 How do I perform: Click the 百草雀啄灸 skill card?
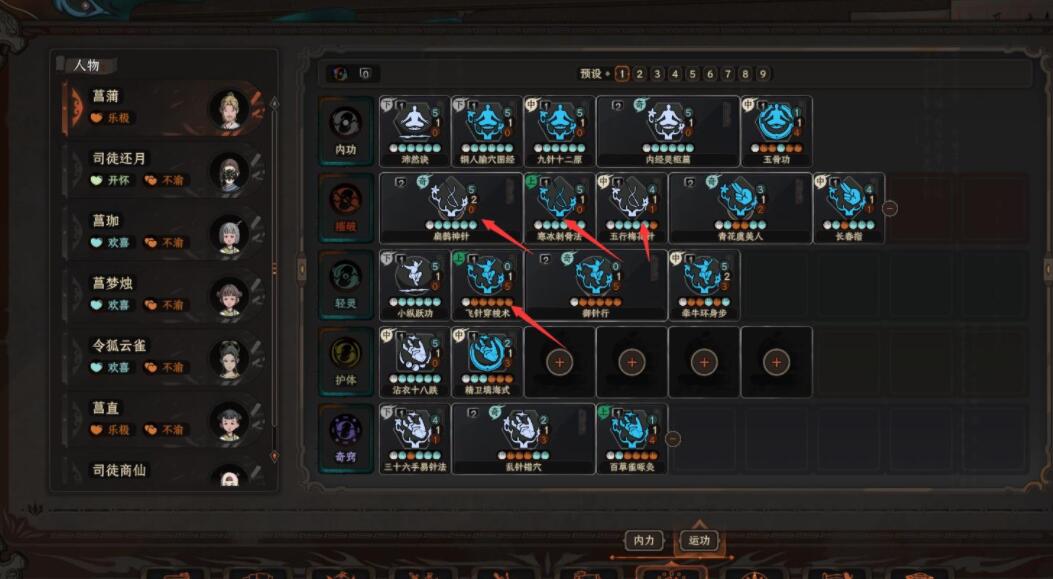click(631, 439)
